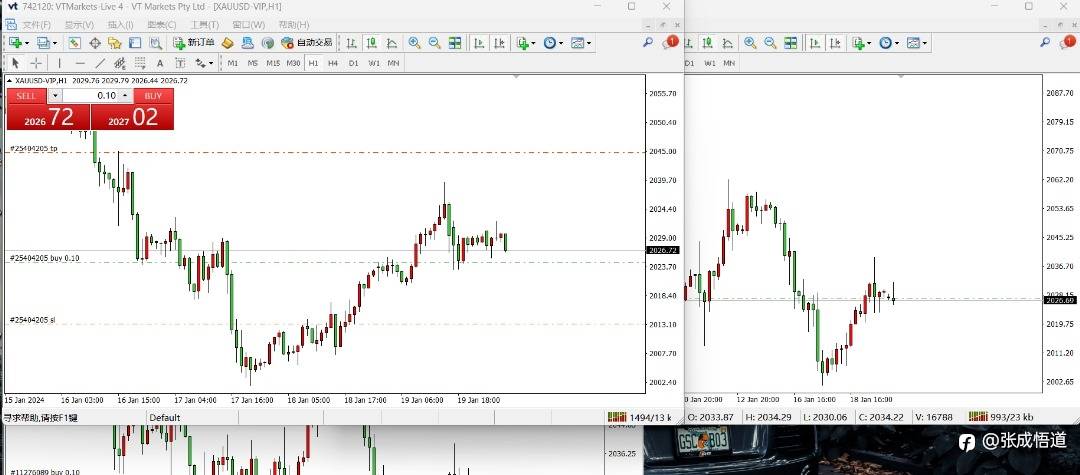
Task: Select the text 'A' tool
Action: [x=160, y=63]
